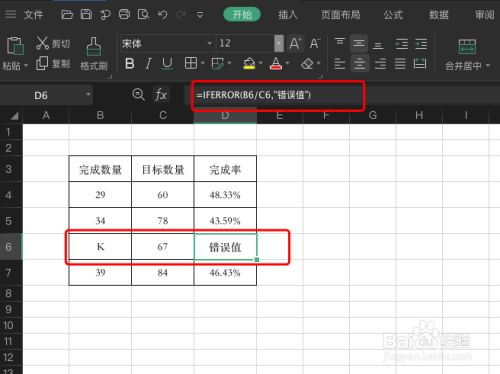Select cell with 84

[163, 273]
